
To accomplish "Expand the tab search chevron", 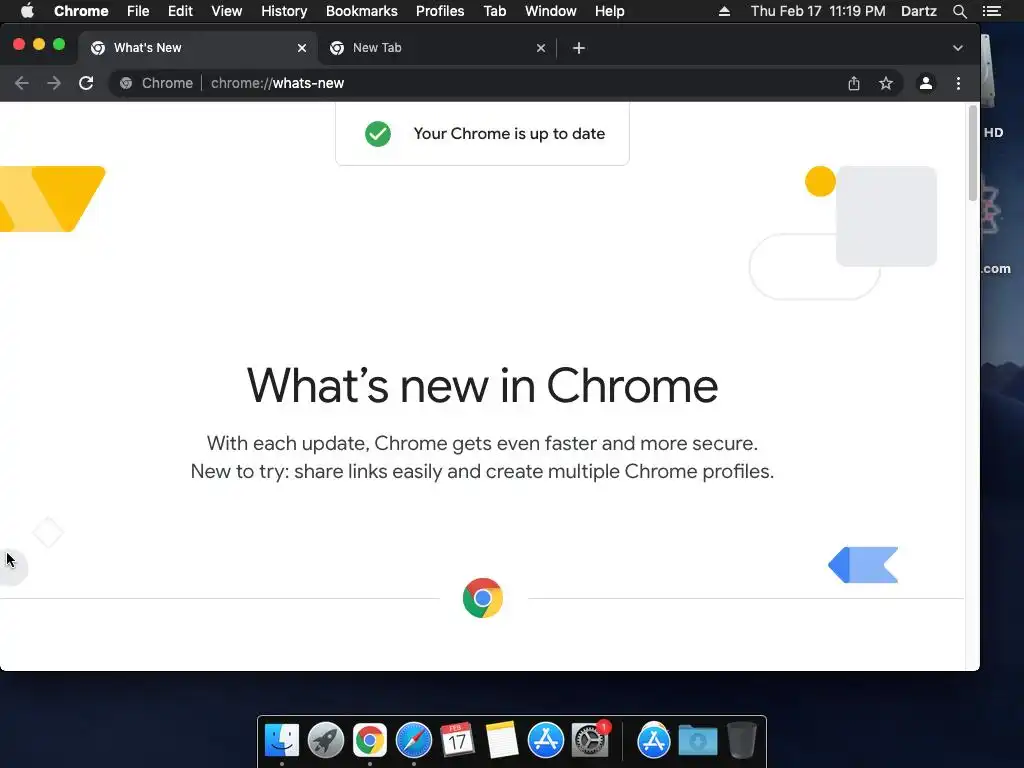I will [957, 48].
